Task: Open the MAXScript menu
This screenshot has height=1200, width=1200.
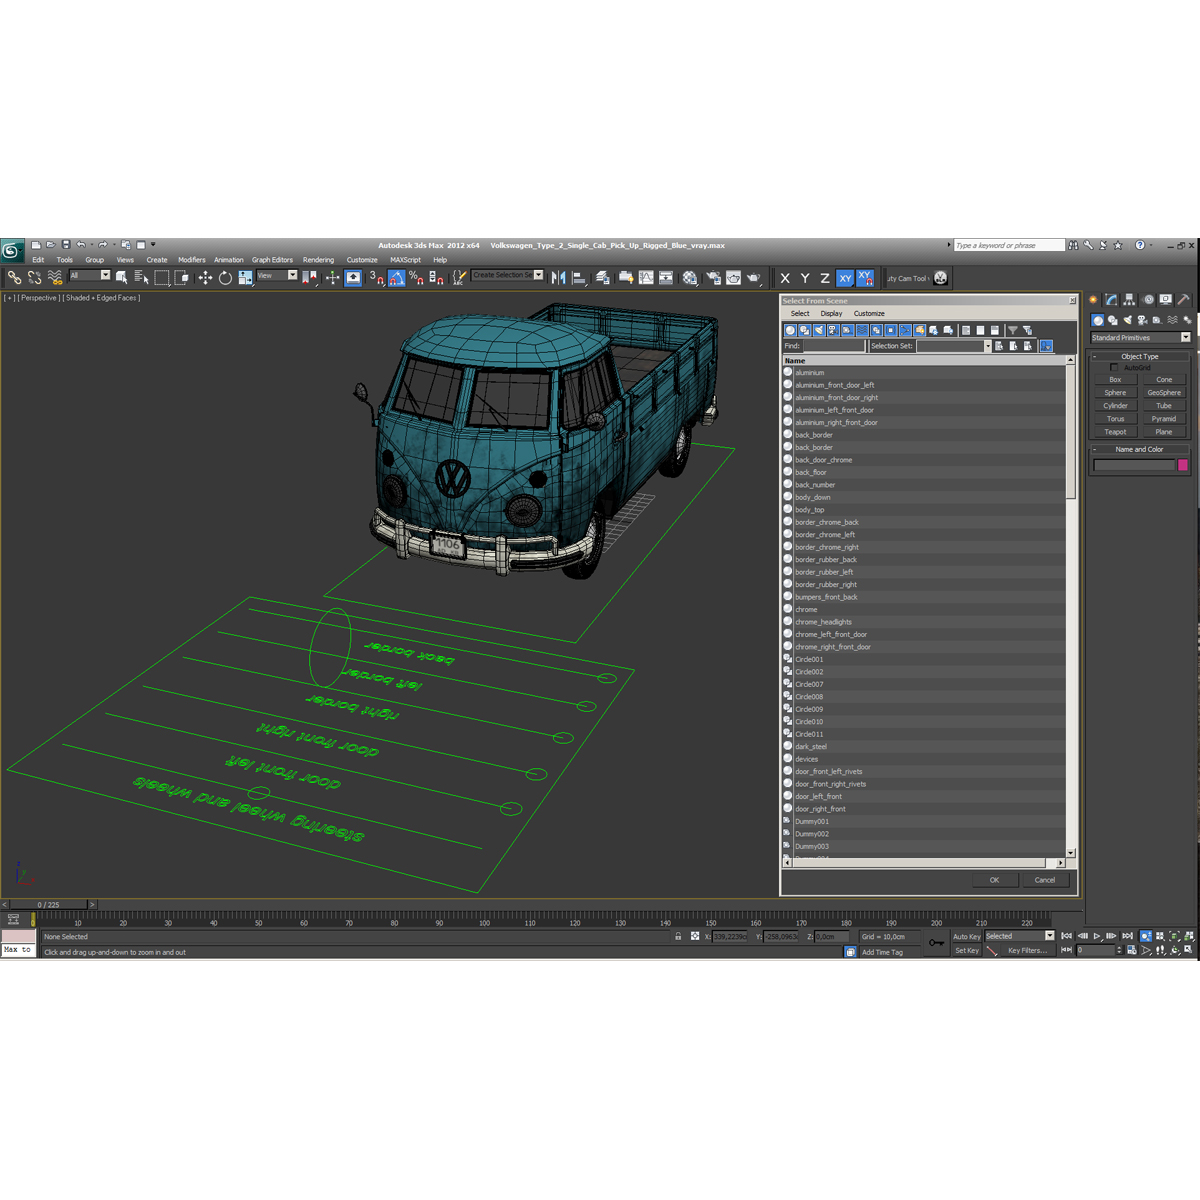Action: pyautogui.click(x=405, y=260)
